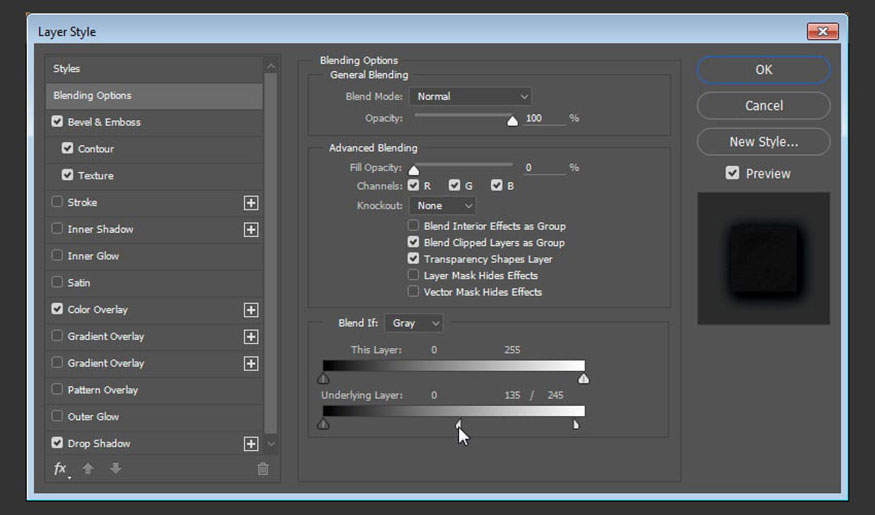Check Blend Interior Effects as Group
This screenshot has height=515, width=875.
pyautogui.click(x=413, y=225)
